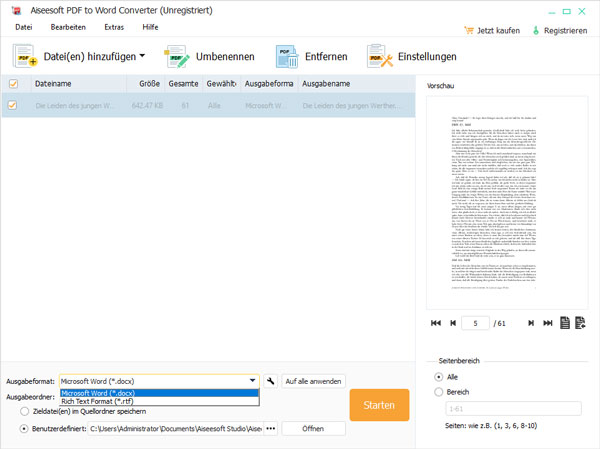Open the Datei menu
The height and width of the screenshot is (449, 600).
(24, 27)
